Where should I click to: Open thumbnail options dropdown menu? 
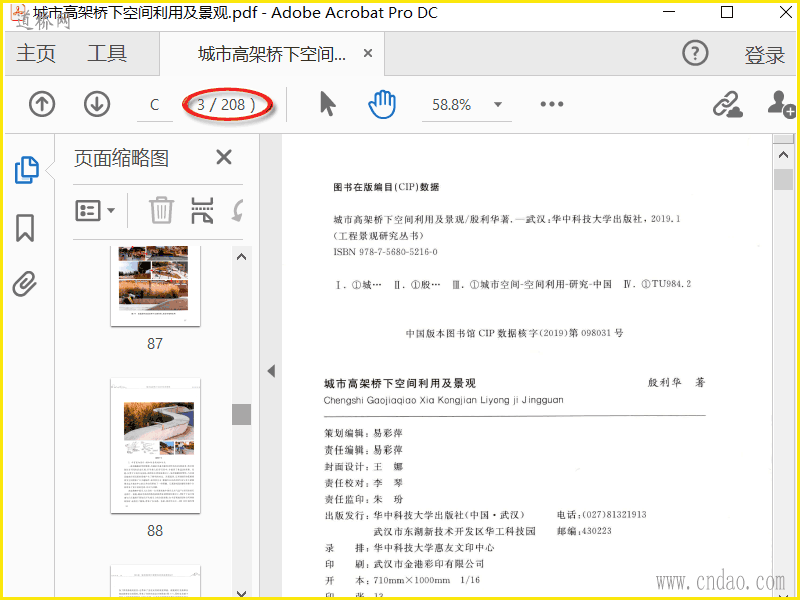click(95, 210)
